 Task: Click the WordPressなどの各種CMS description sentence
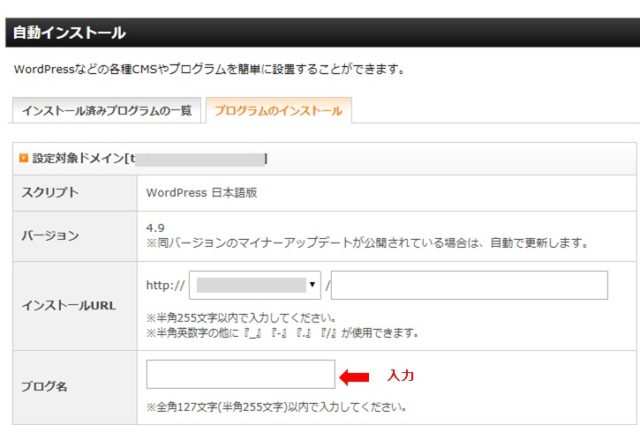point(209,70)
